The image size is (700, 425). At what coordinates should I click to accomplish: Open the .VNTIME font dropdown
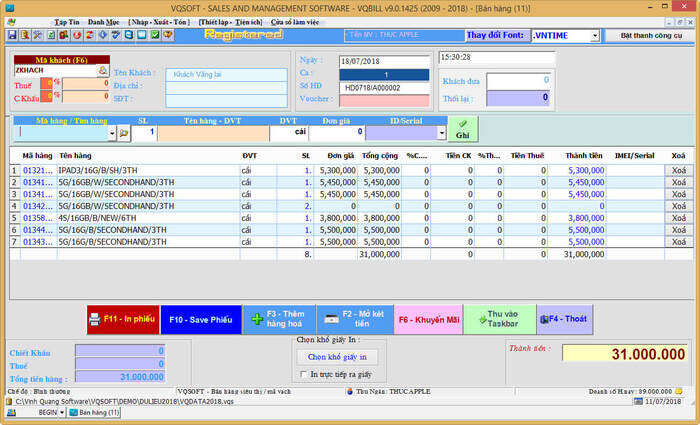[594, 35]
